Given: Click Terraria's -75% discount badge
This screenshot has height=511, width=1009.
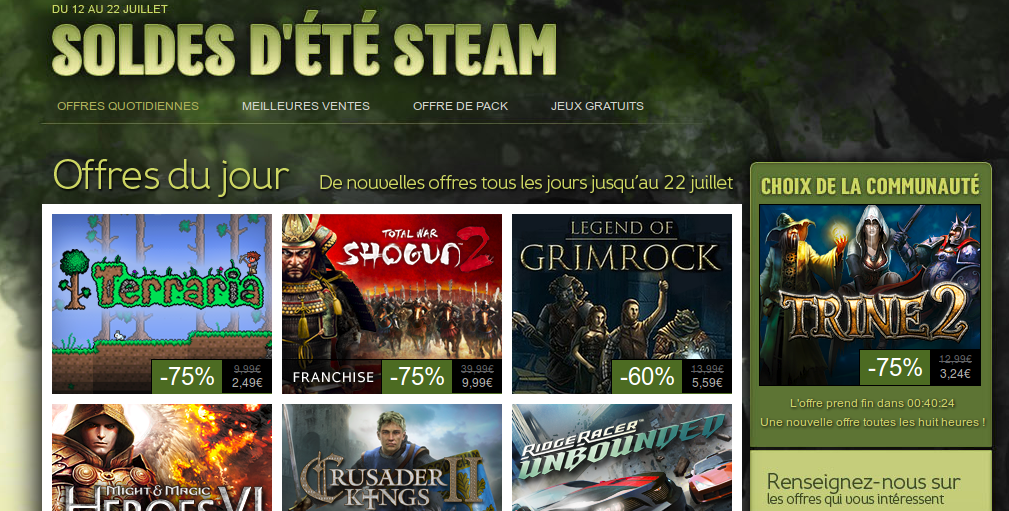Looking at the screenshot, I should (x=187, y=376).
